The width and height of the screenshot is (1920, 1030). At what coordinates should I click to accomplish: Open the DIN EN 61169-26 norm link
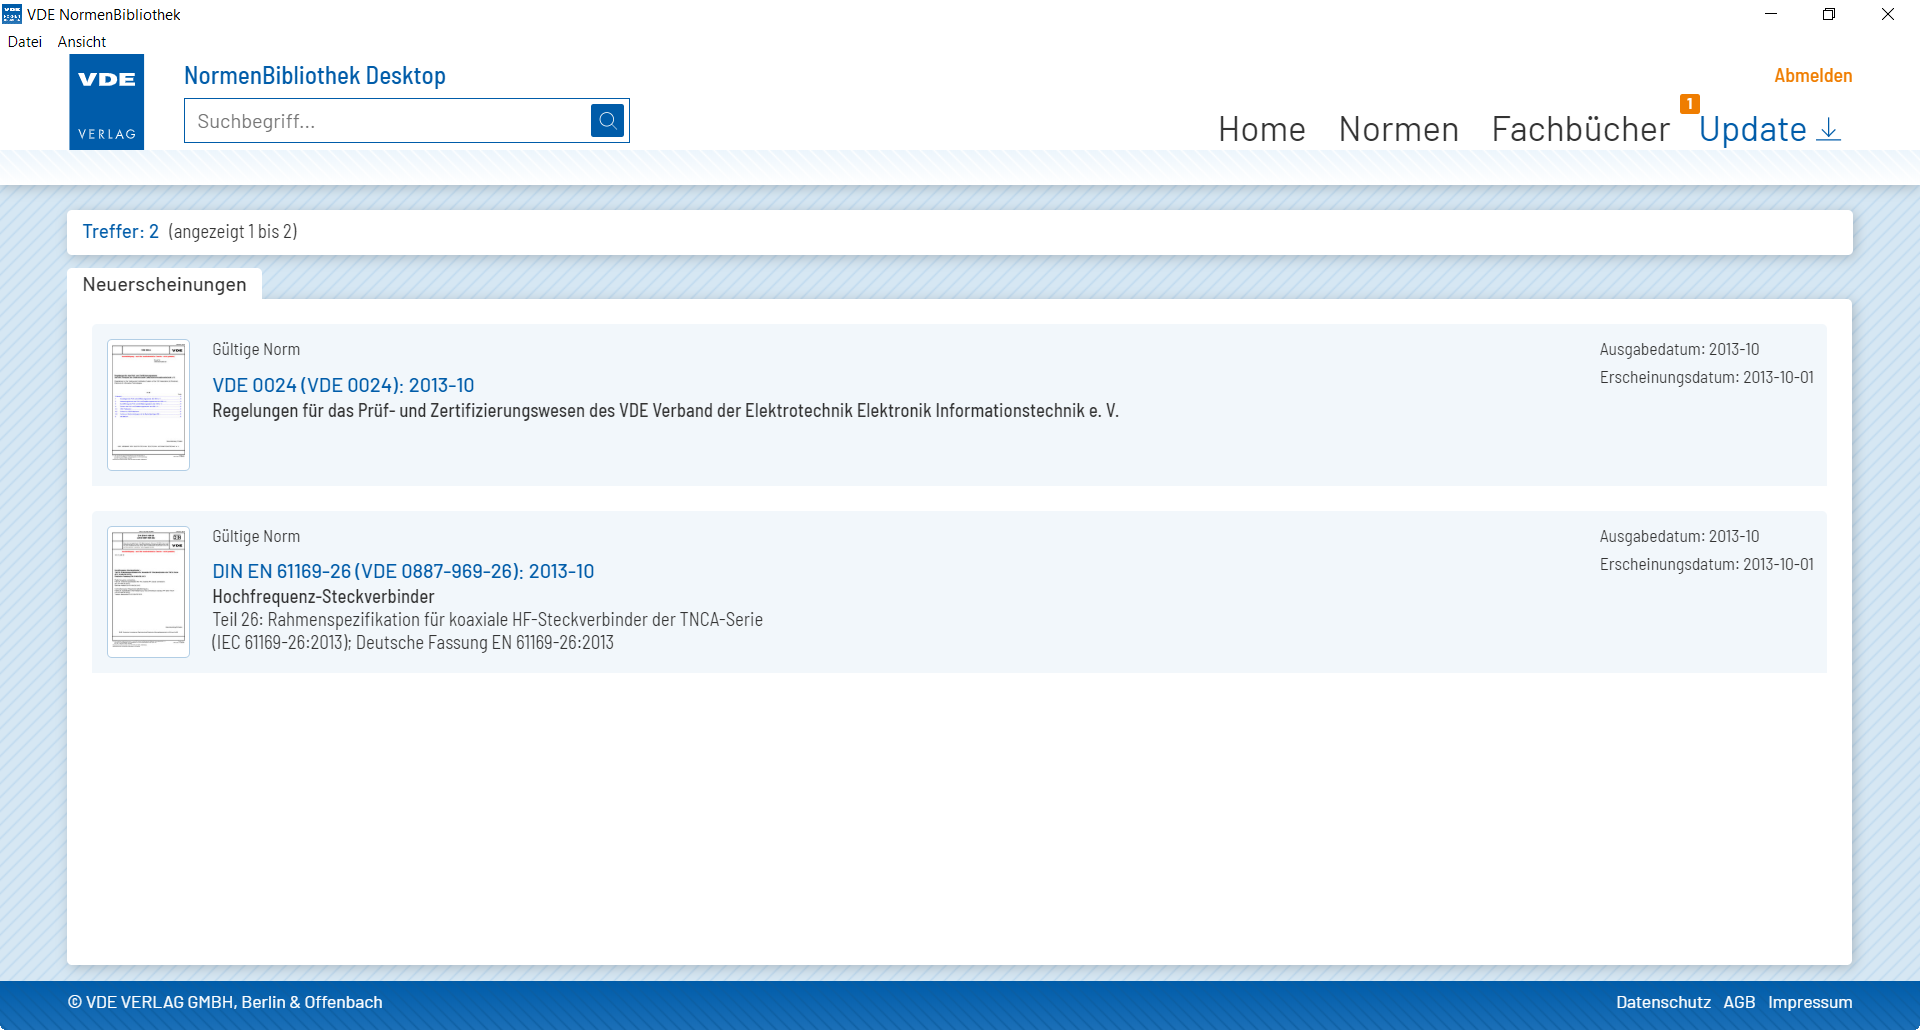coord(403,571)
